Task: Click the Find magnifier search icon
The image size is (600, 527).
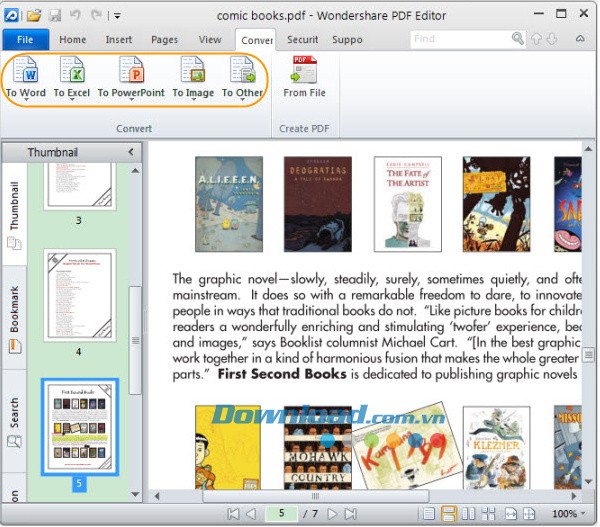Action: 518,39
